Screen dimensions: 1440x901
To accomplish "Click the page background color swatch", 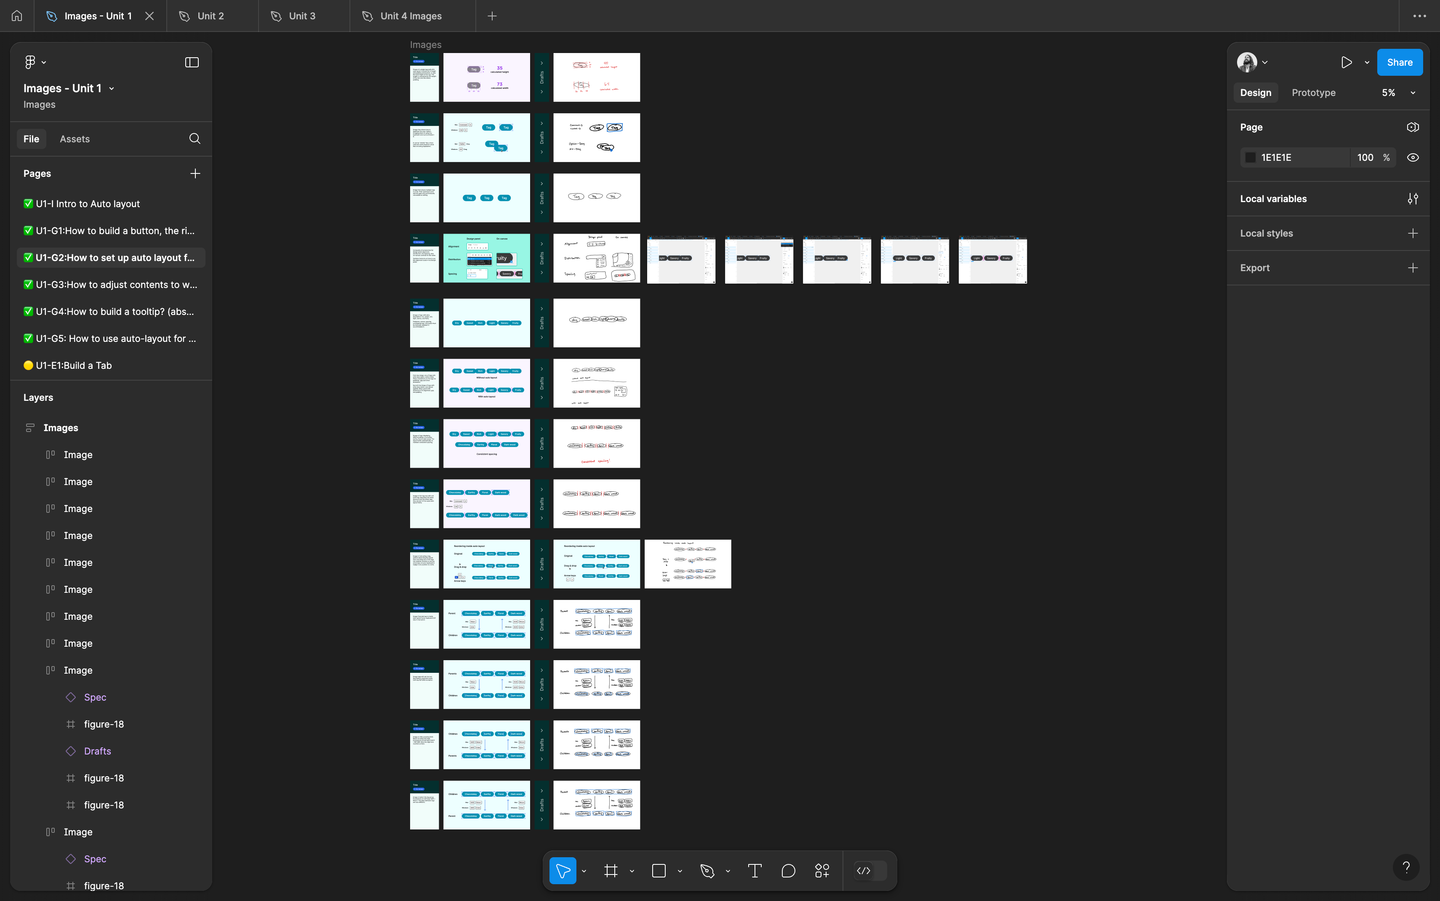I will (1250, 158).
